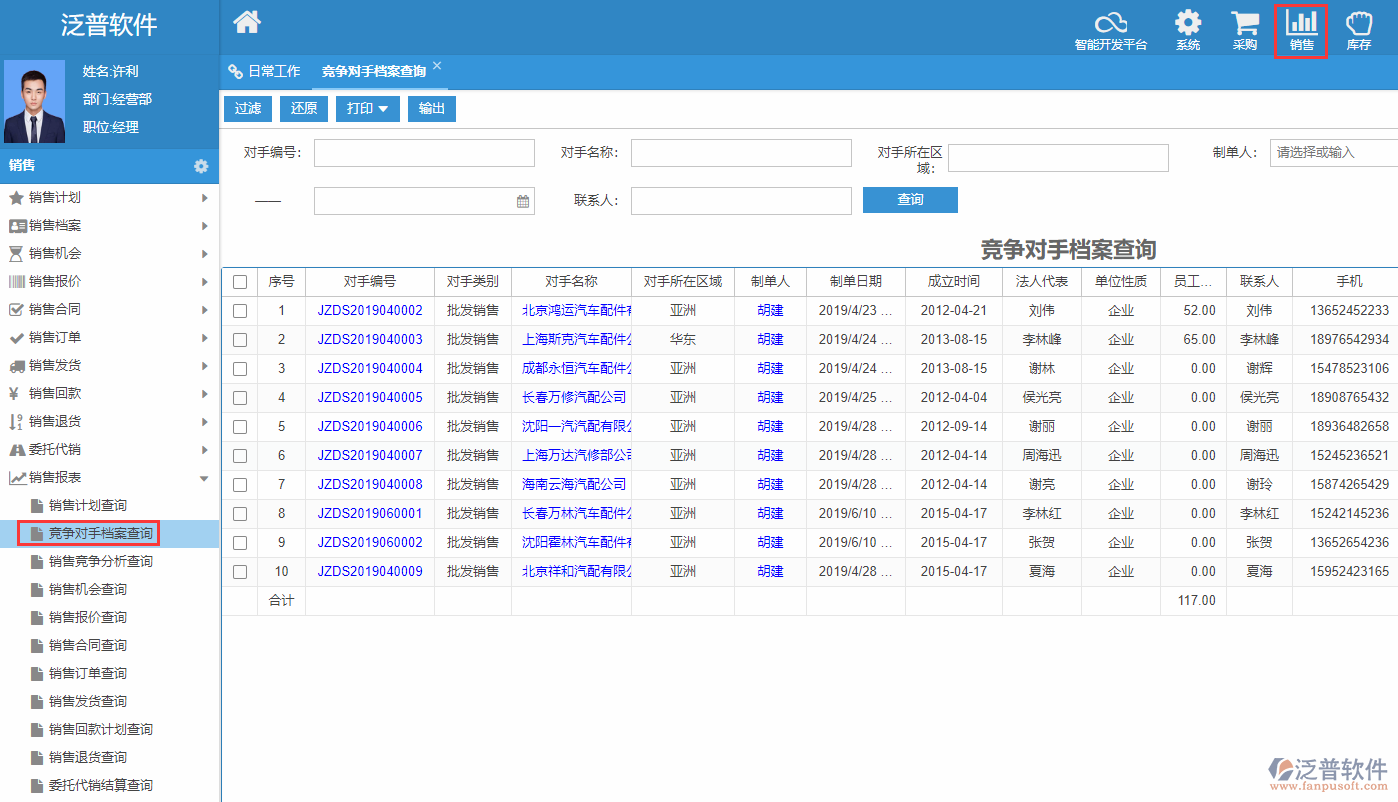Image resolution: width=1398 pixels, height=802 pixels.
Task: Open the 库存 module icon
Action: pyautogui.click(x=1358, y=28)
